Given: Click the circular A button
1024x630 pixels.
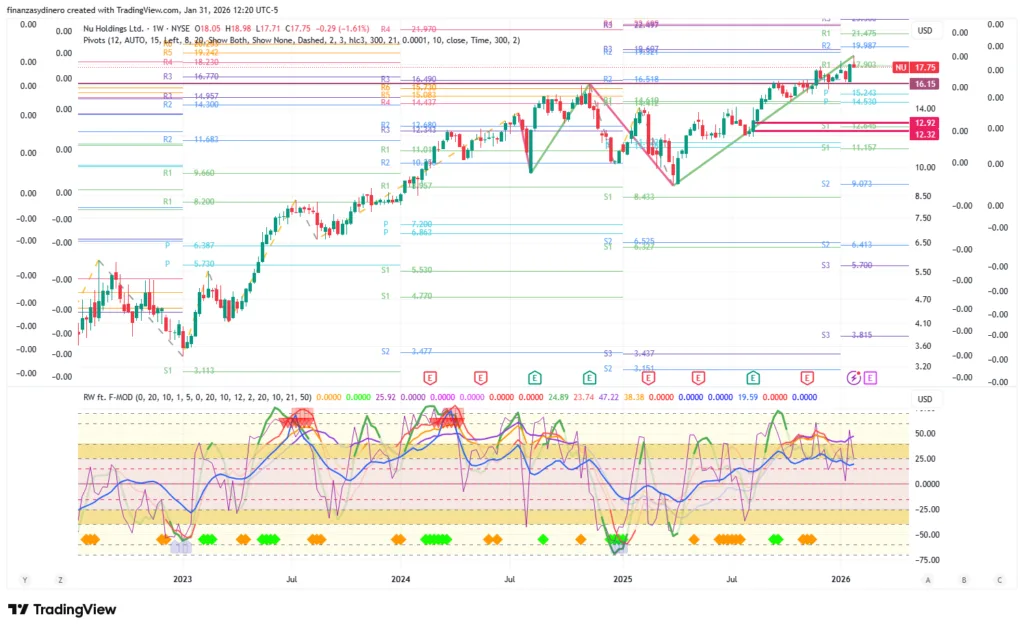Looking at the screenshot, I should click(928, 579).
